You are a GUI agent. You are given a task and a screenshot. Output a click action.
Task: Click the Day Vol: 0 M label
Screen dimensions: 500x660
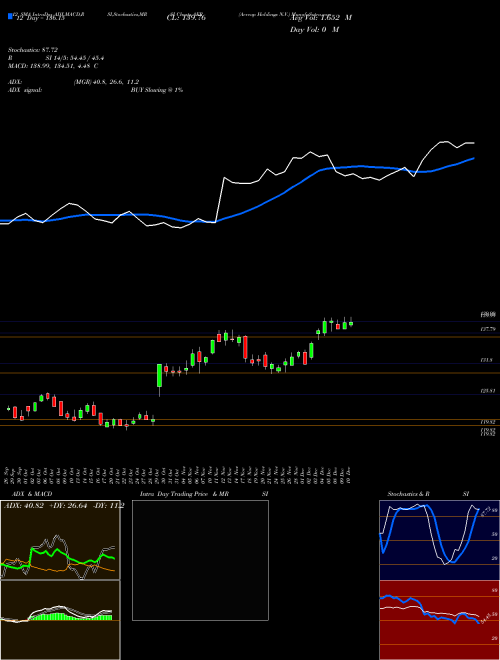314,30
